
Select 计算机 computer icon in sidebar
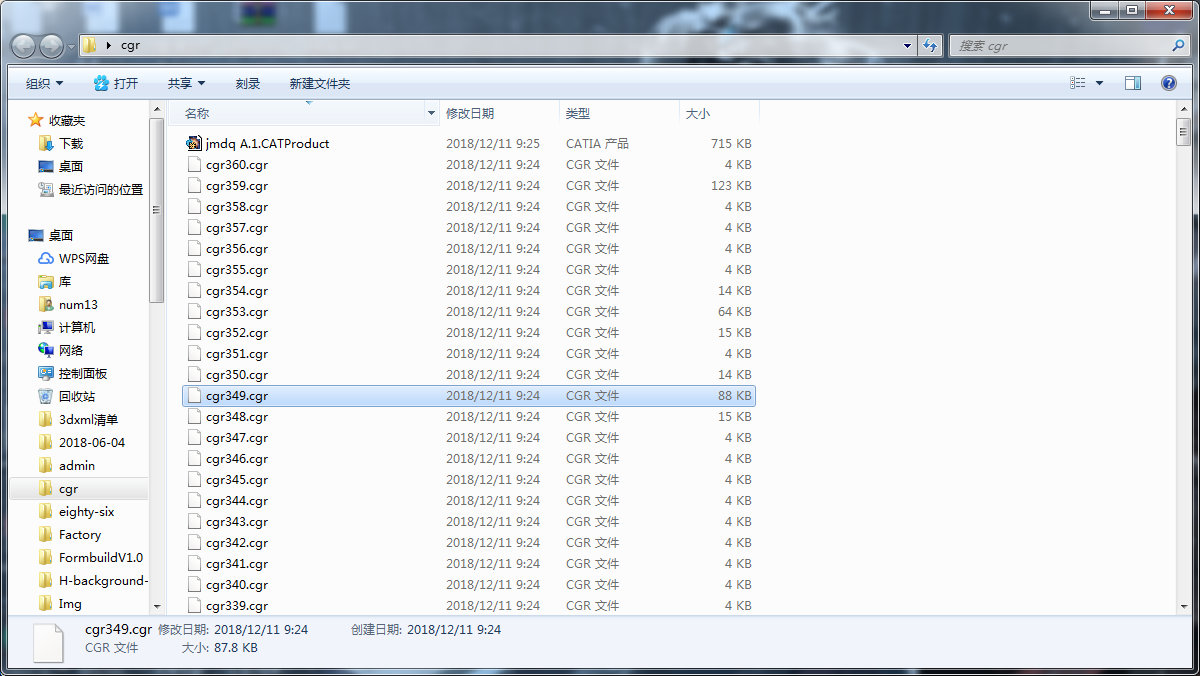[46, 327]
